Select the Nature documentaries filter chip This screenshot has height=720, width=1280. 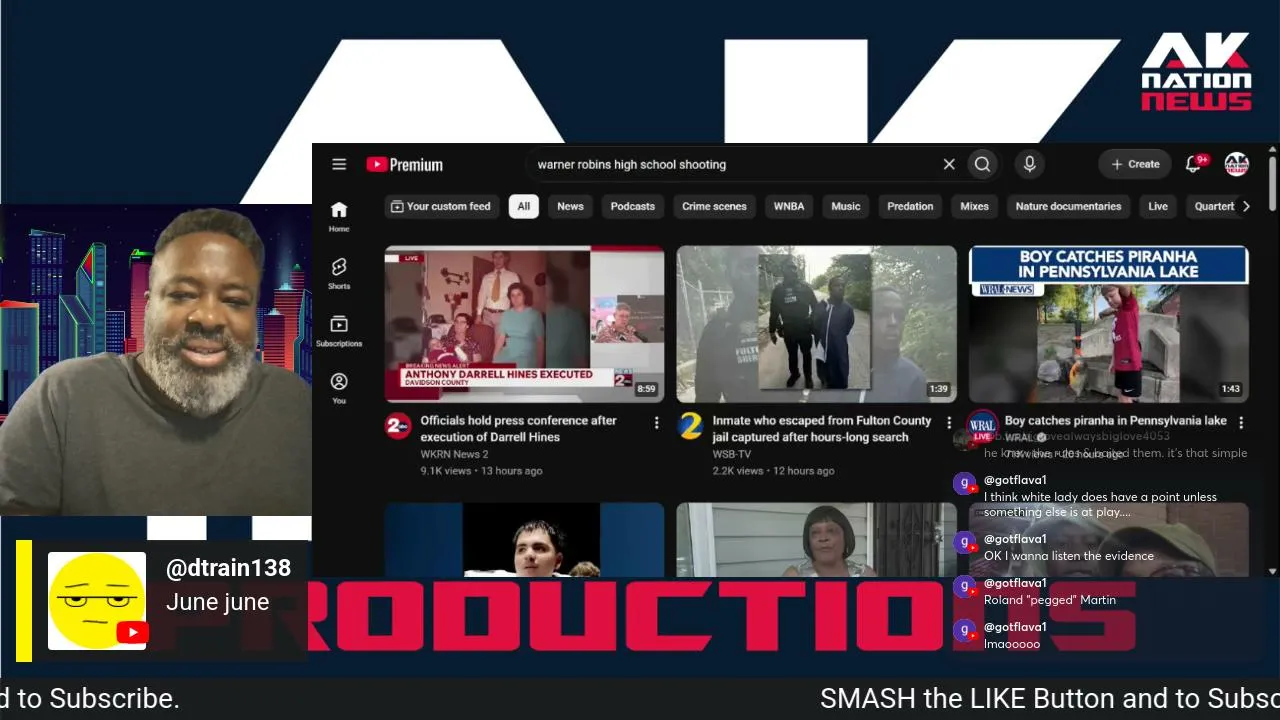click(x=1068, y=206)
